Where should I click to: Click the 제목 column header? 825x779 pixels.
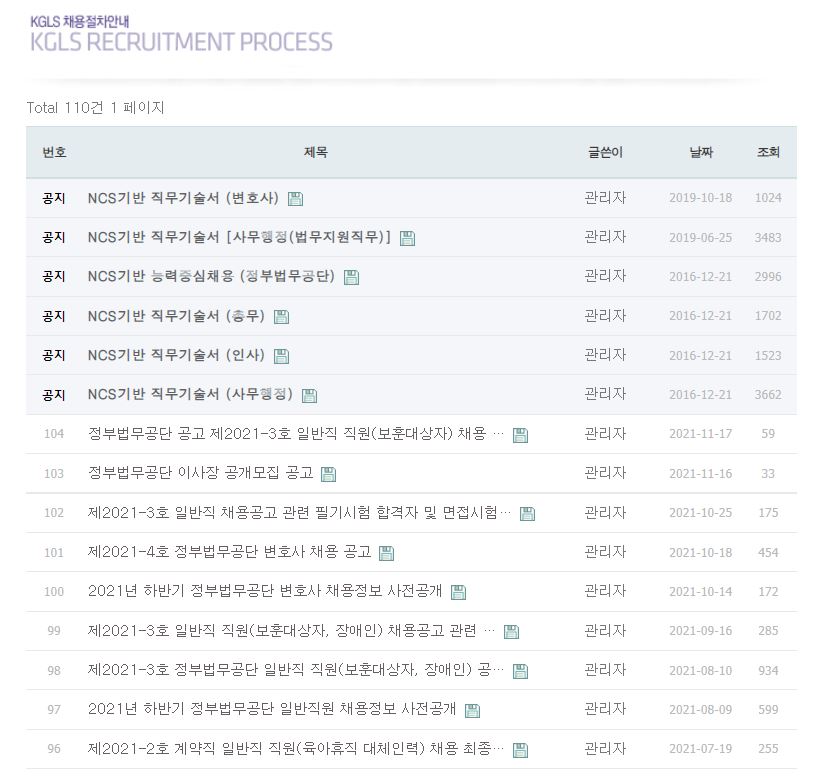(316, 153)
